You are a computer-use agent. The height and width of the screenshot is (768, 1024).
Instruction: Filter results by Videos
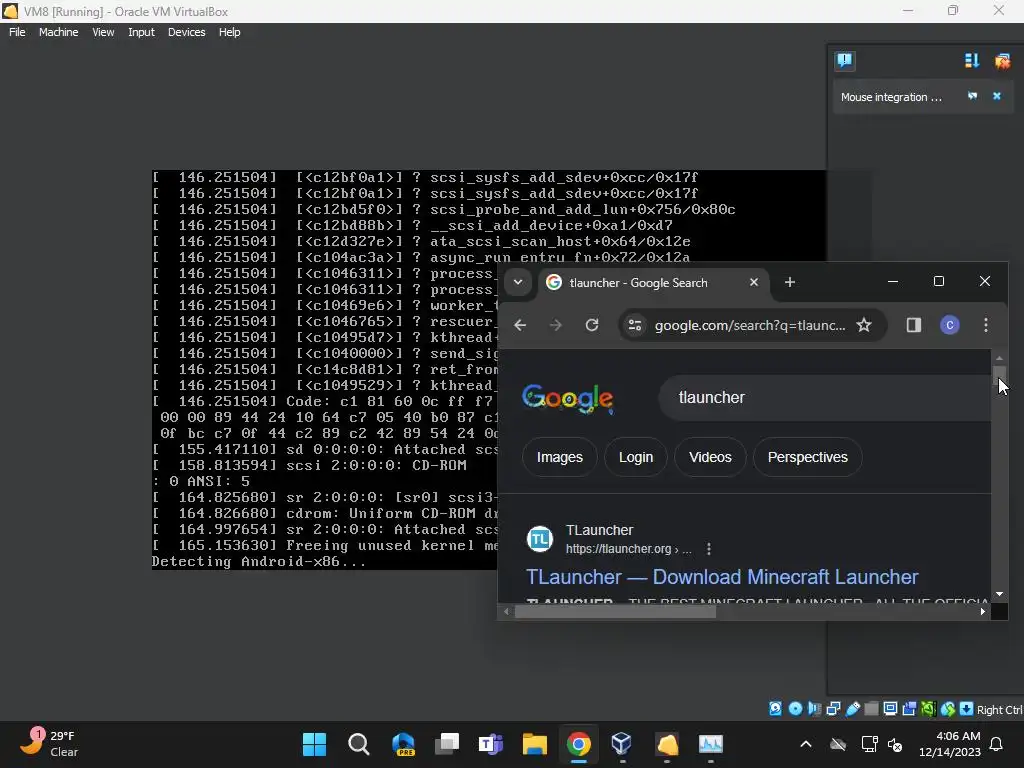tap(710, 457)
